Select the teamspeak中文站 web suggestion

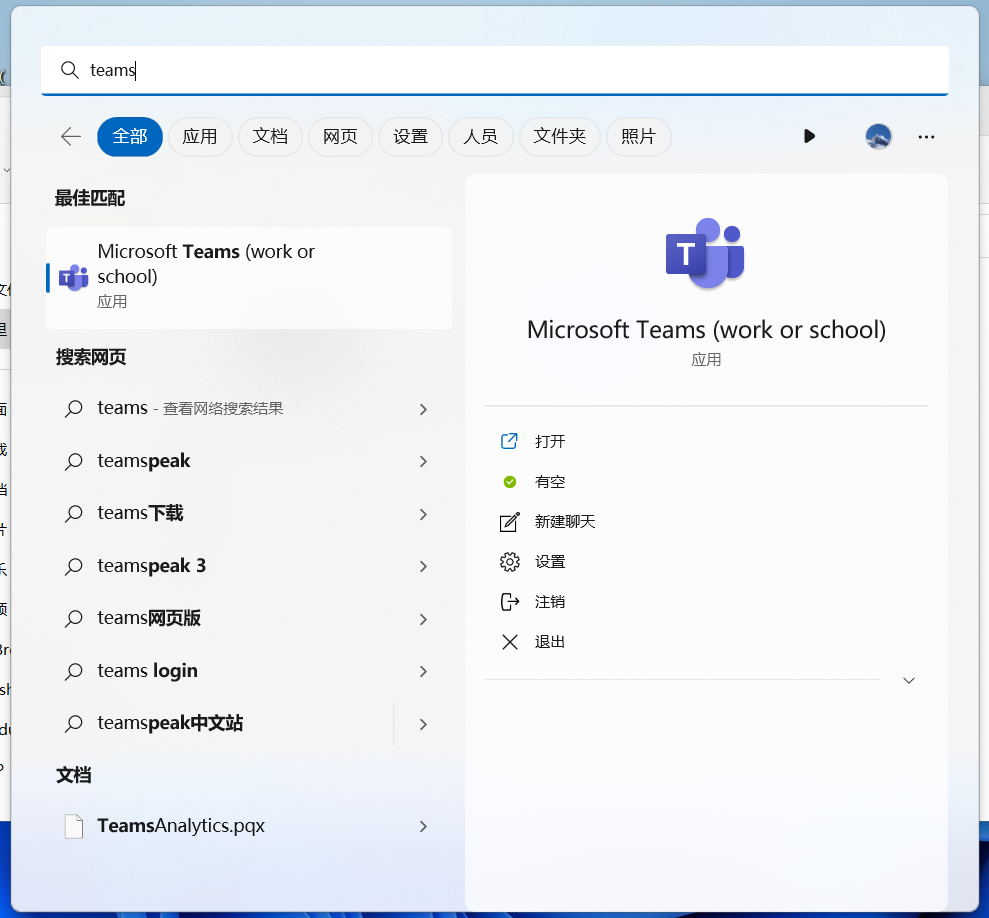point(249,723)
